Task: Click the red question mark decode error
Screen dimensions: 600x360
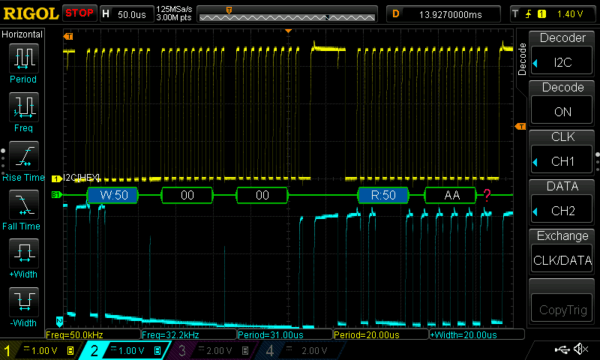Action: (487, 195)
